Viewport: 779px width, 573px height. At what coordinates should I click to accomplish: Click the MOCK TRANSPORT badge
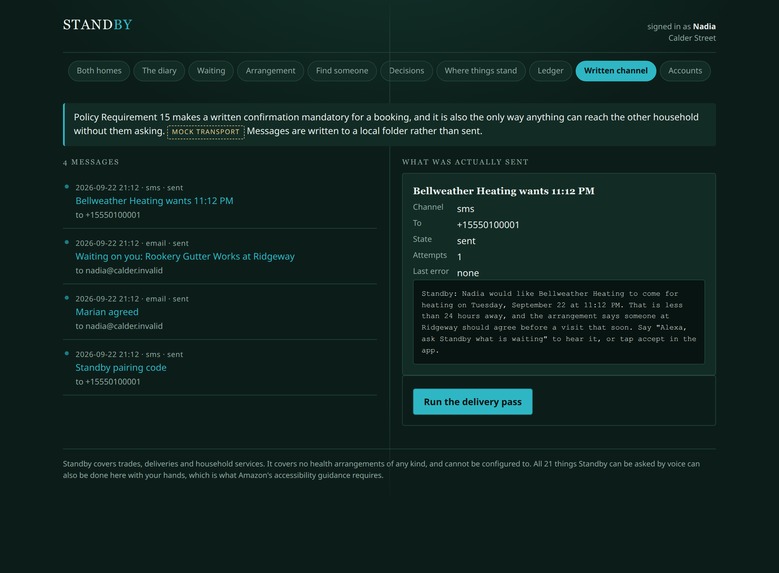tap(206, 132)
